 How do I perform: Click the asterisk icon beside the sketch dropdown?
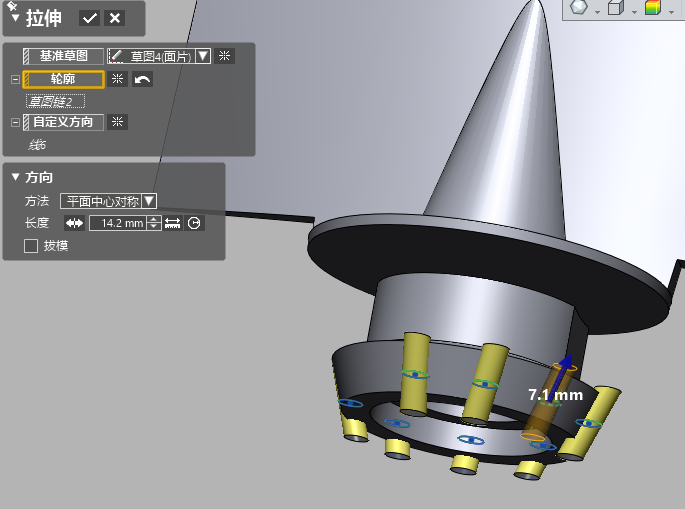click(x=224, y=56)
